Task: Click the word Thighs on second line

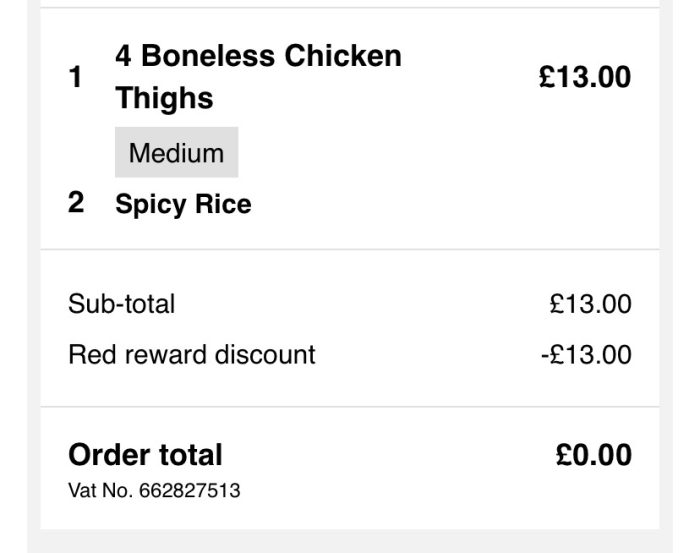Action: click(x=164, y=98)
